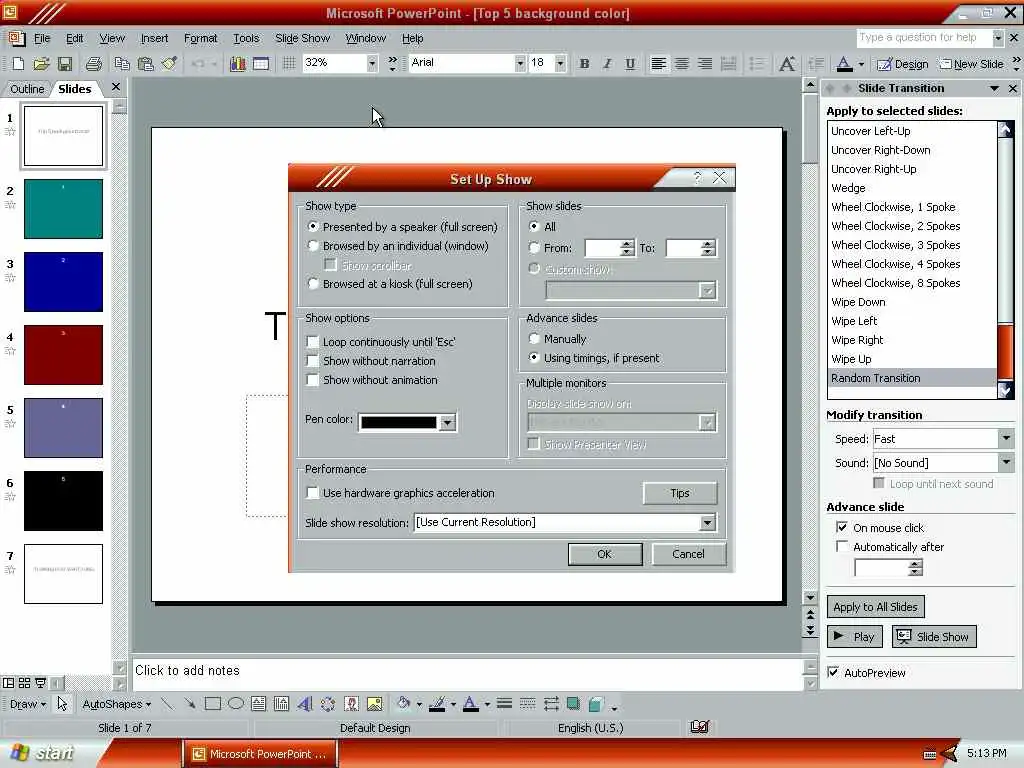The image size is (1024, 768).
Task: Open the Draw menu dropdown
Action: pyautogui.click(x=28, y=704)
